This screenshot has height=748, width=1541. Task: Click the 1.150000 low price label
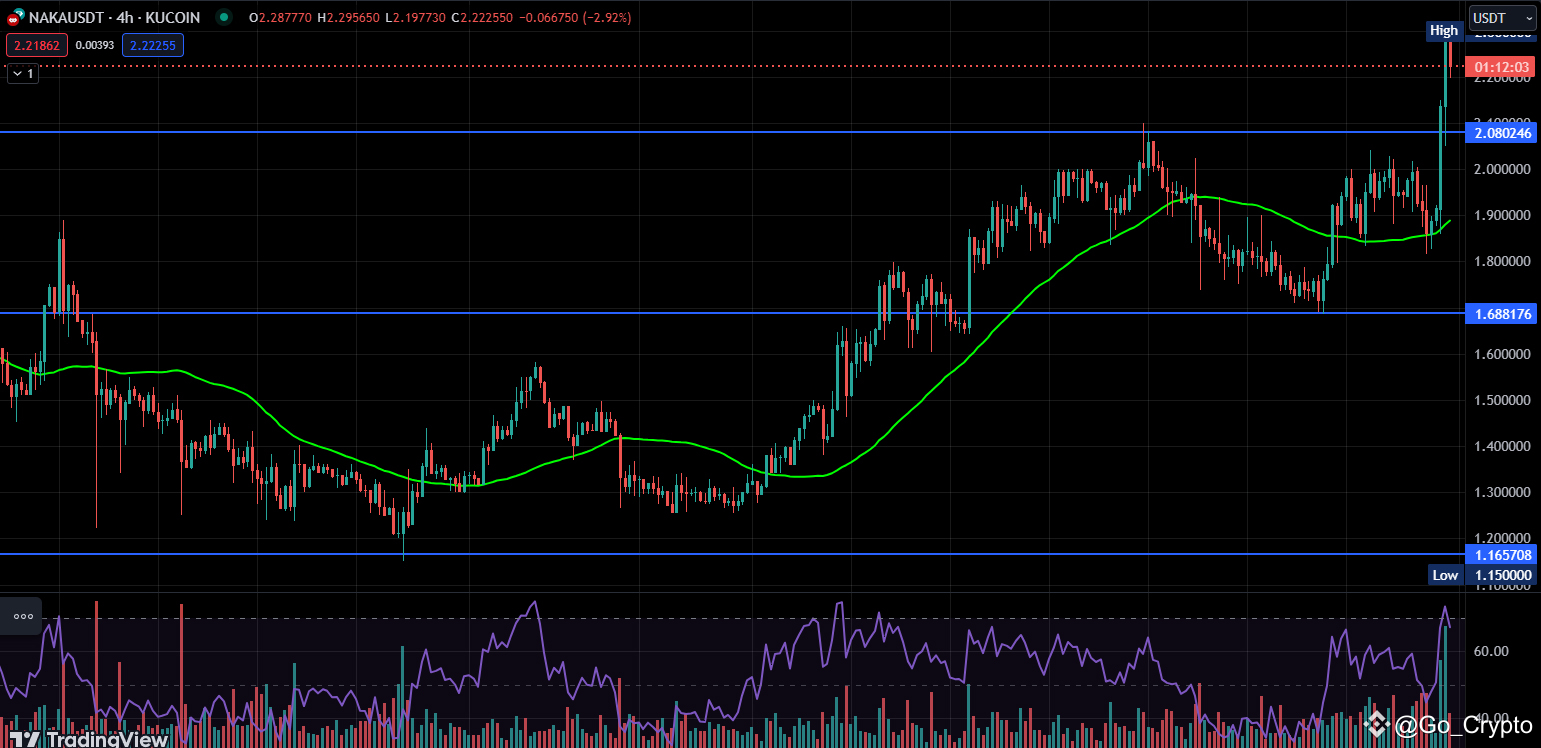point(1500,575)
